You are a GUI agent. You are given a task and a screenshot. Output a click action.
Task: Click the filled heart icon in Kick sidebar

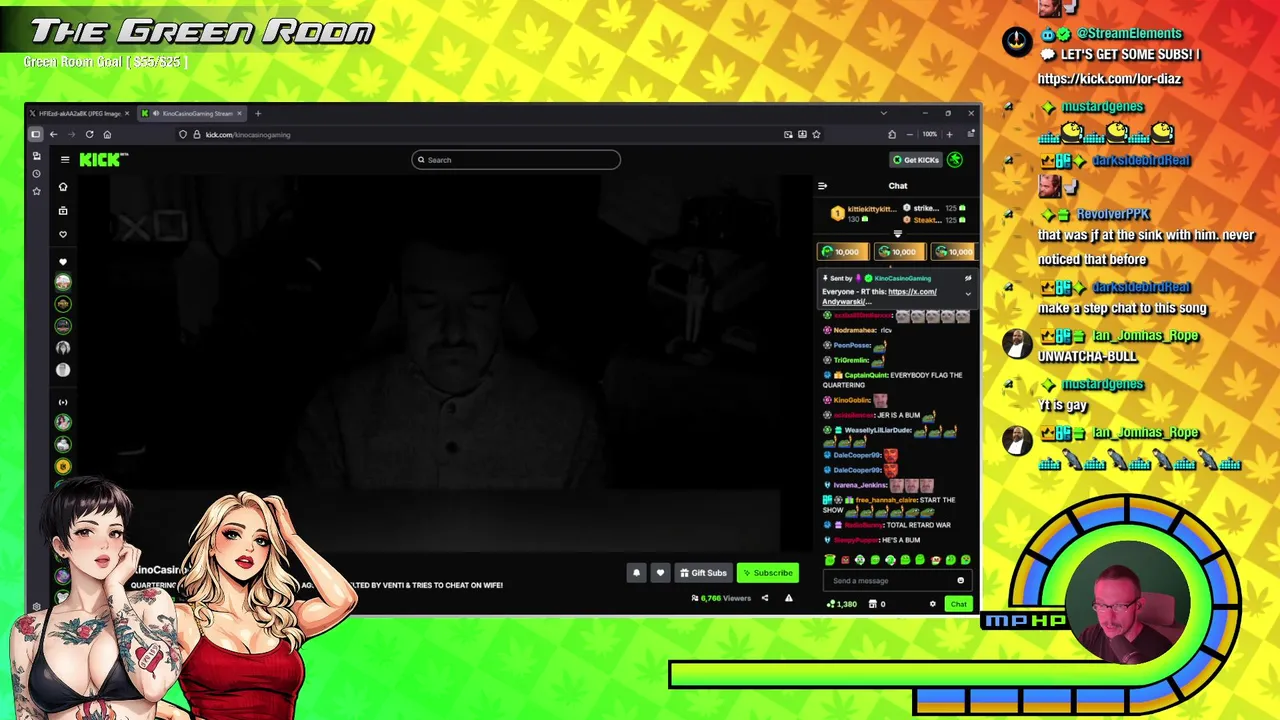coord(63,263)
